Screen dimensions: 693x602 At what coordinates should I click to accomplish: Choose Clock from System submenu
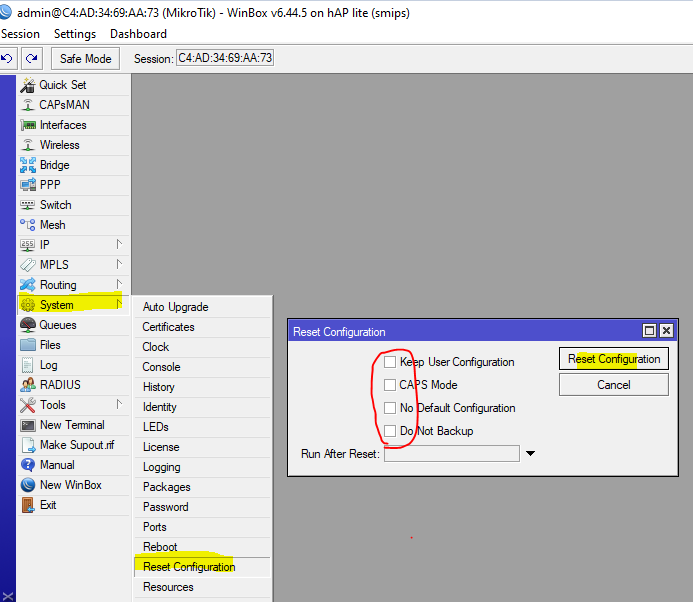[202, 347]
